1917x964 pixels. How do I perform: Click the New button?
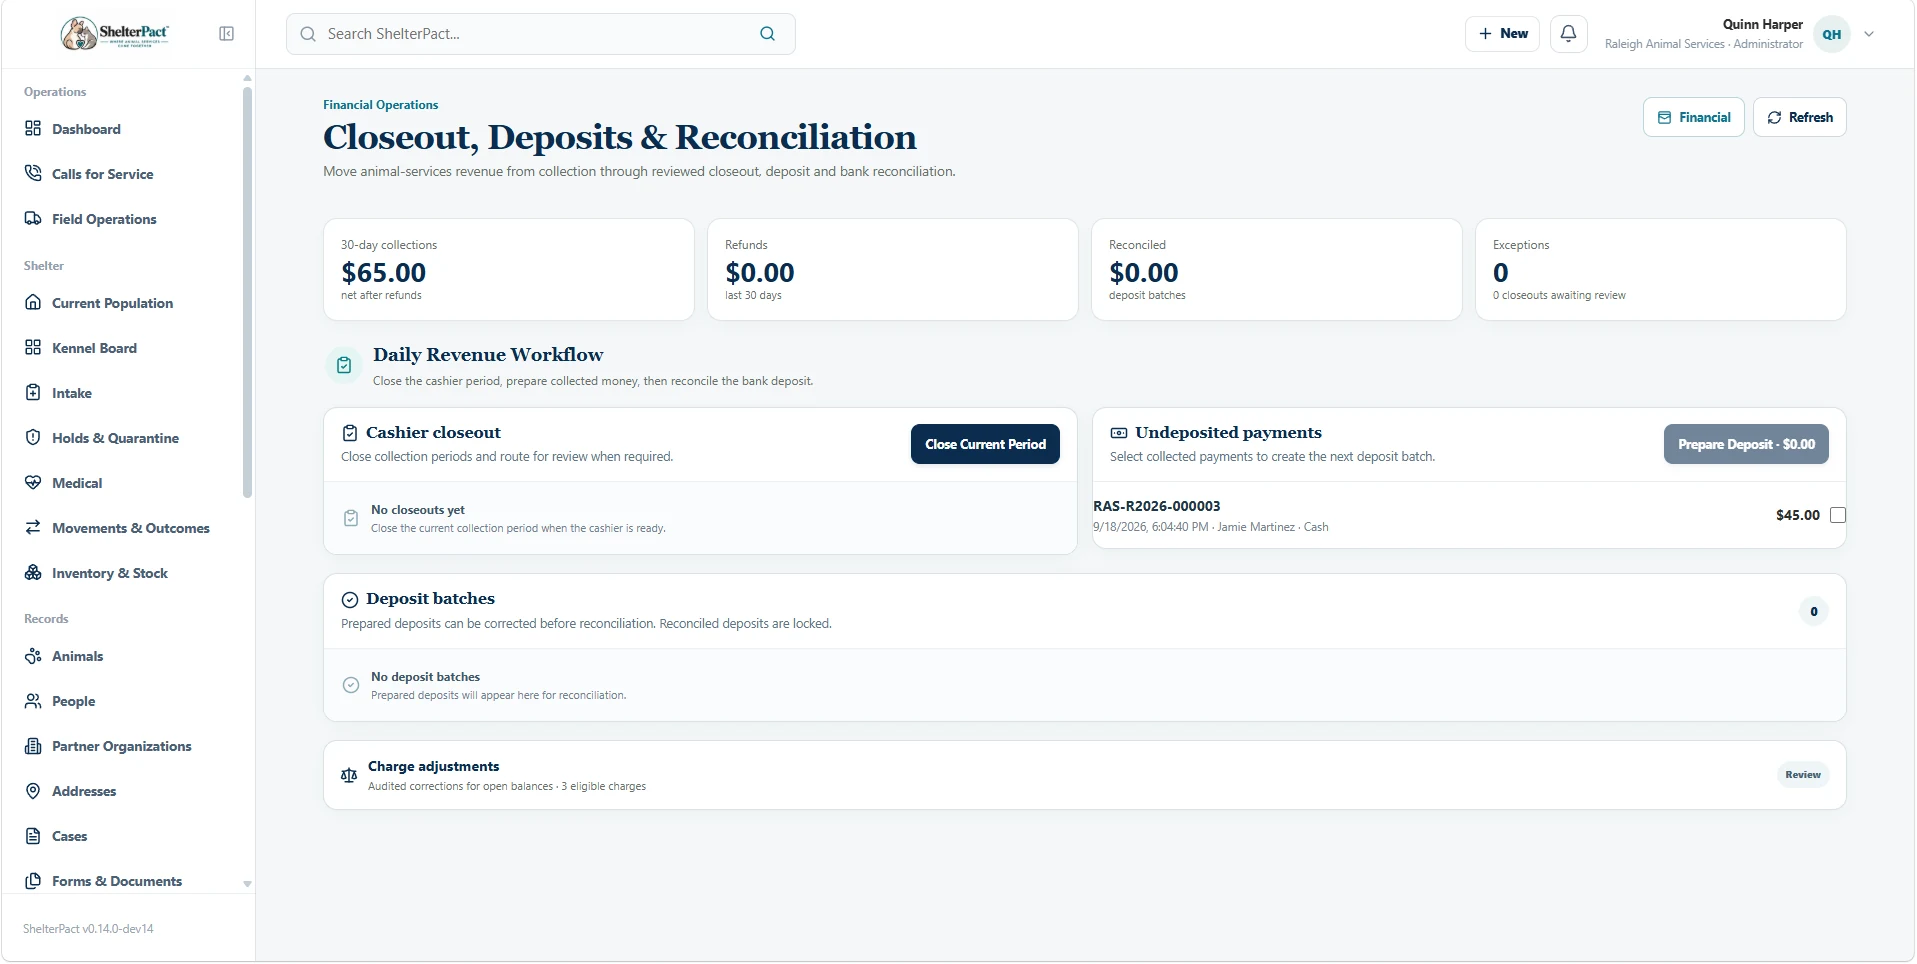tap(1502, 34)
